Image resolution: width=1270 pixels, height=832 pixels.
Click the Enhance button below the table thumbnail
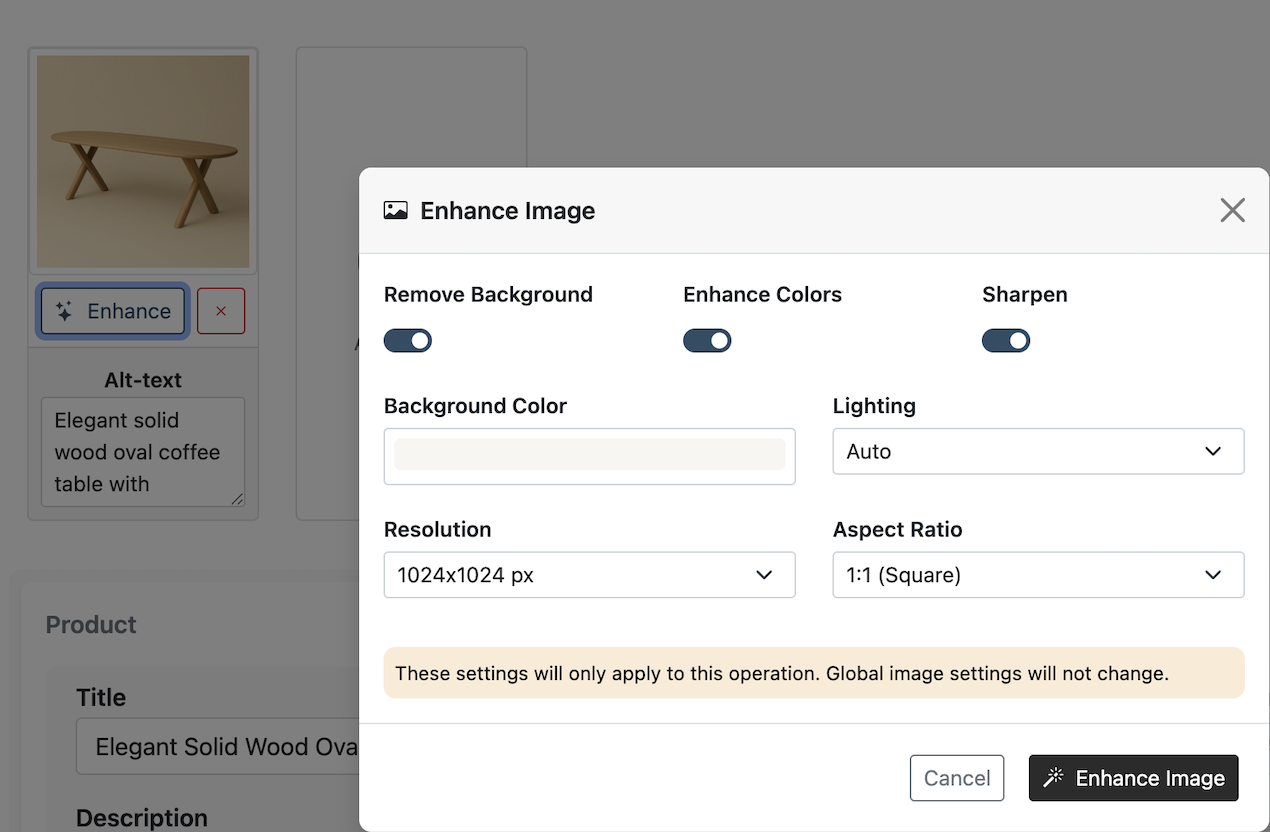(x=112, y=311)
